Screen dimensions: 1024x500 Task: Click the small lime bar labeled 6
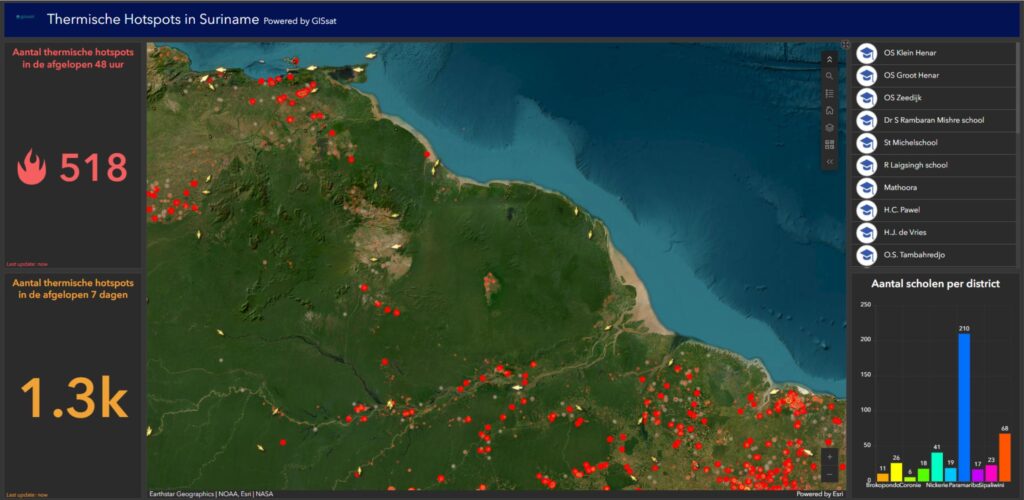coord(910,479)
